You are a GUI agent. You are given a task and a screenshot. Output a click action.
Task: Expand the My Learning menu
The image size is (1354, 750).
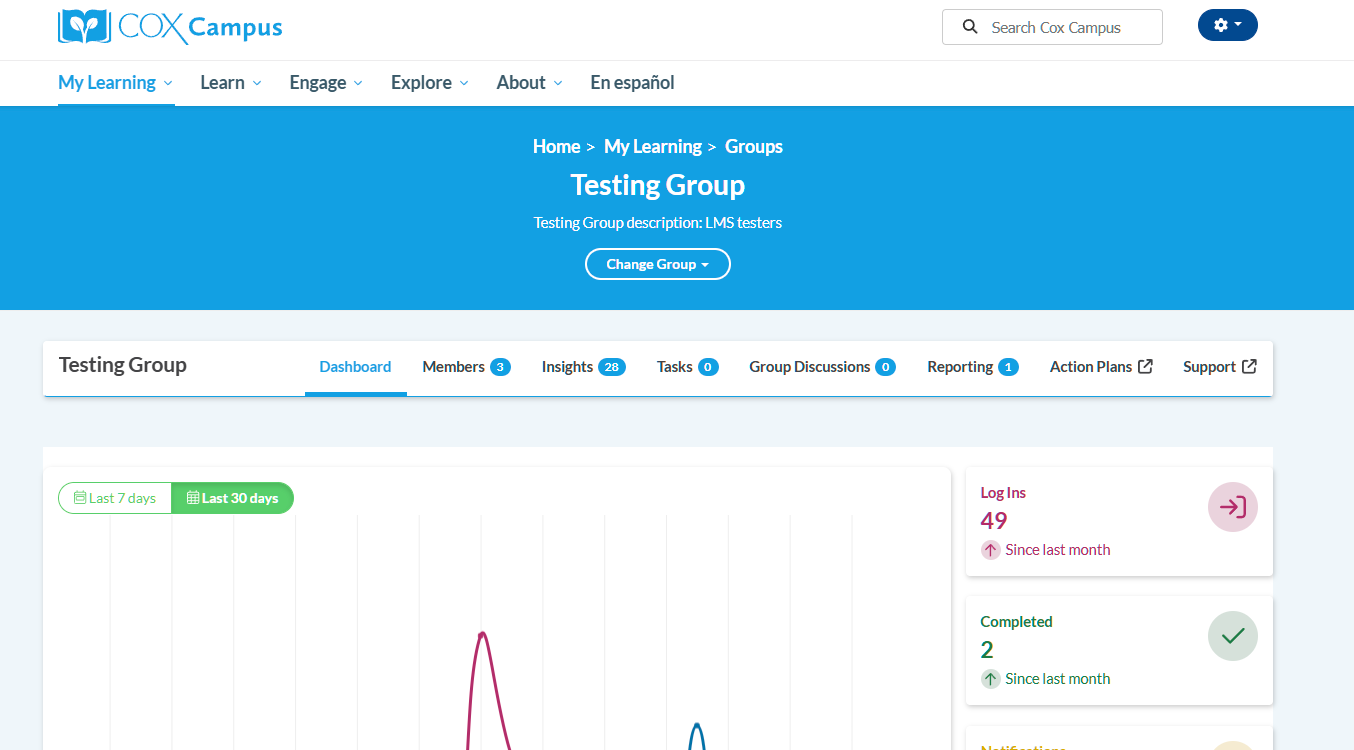[x=115, y=83]
